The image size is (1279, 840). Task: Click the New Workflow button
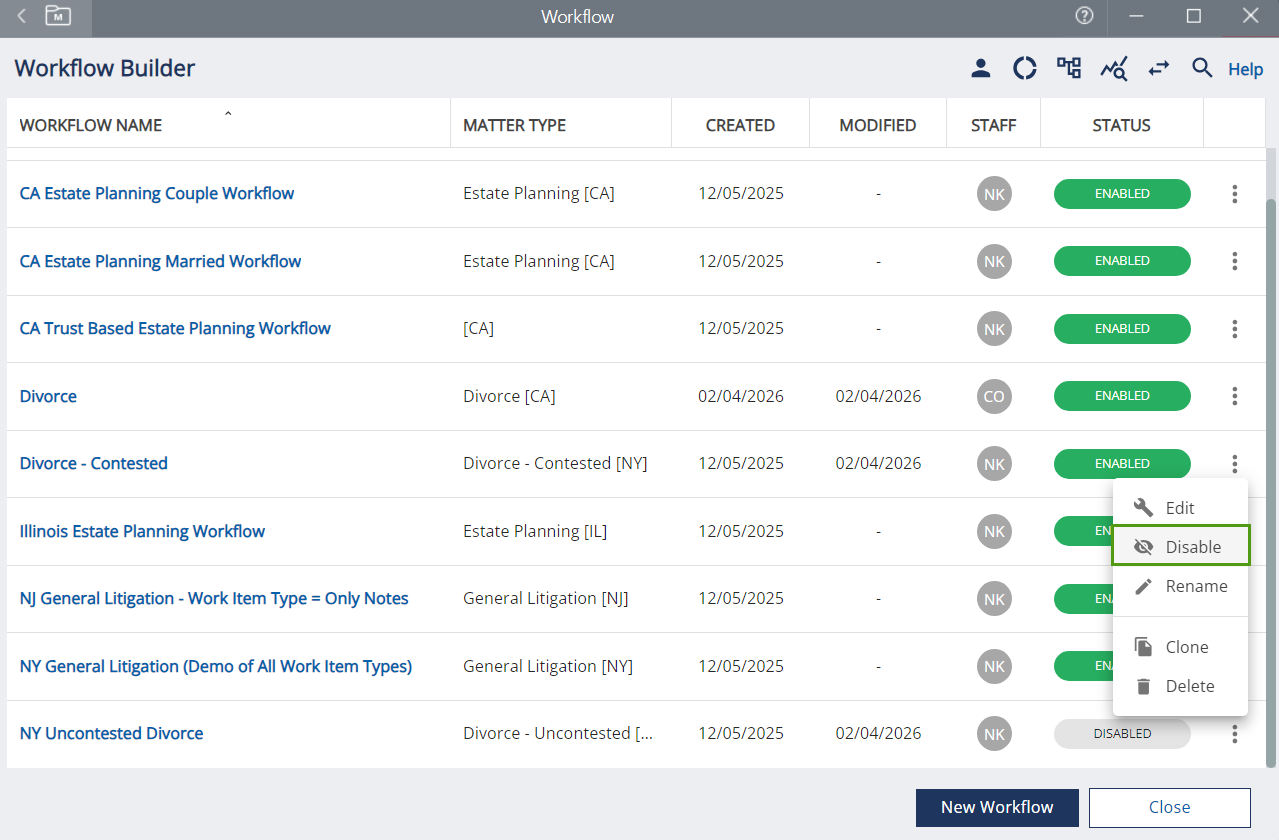[x=997, y=807]
